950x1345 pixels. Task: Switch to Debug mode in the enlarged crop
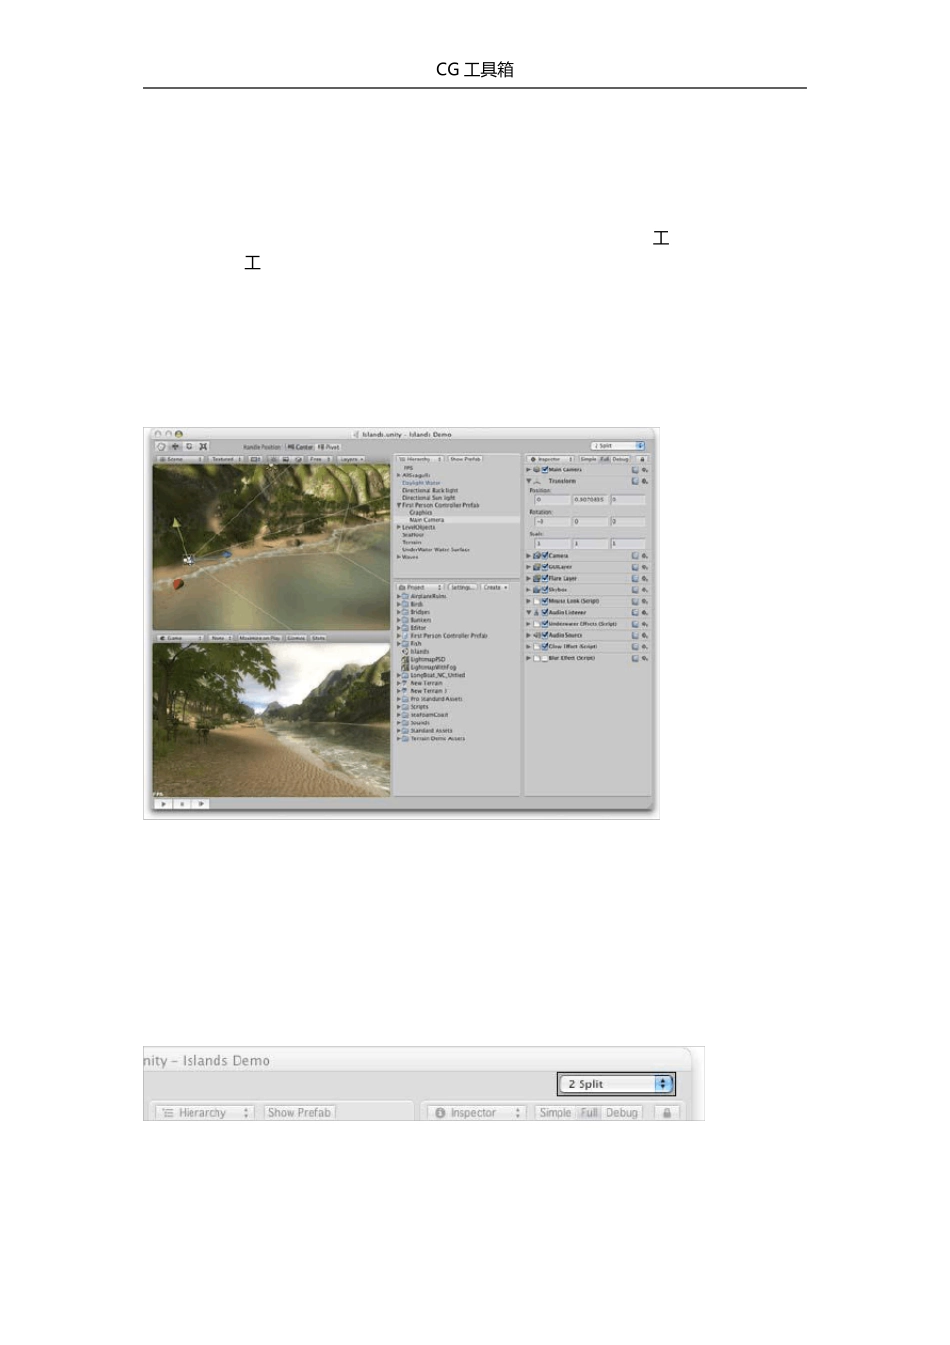click(x=621, y=1112)
